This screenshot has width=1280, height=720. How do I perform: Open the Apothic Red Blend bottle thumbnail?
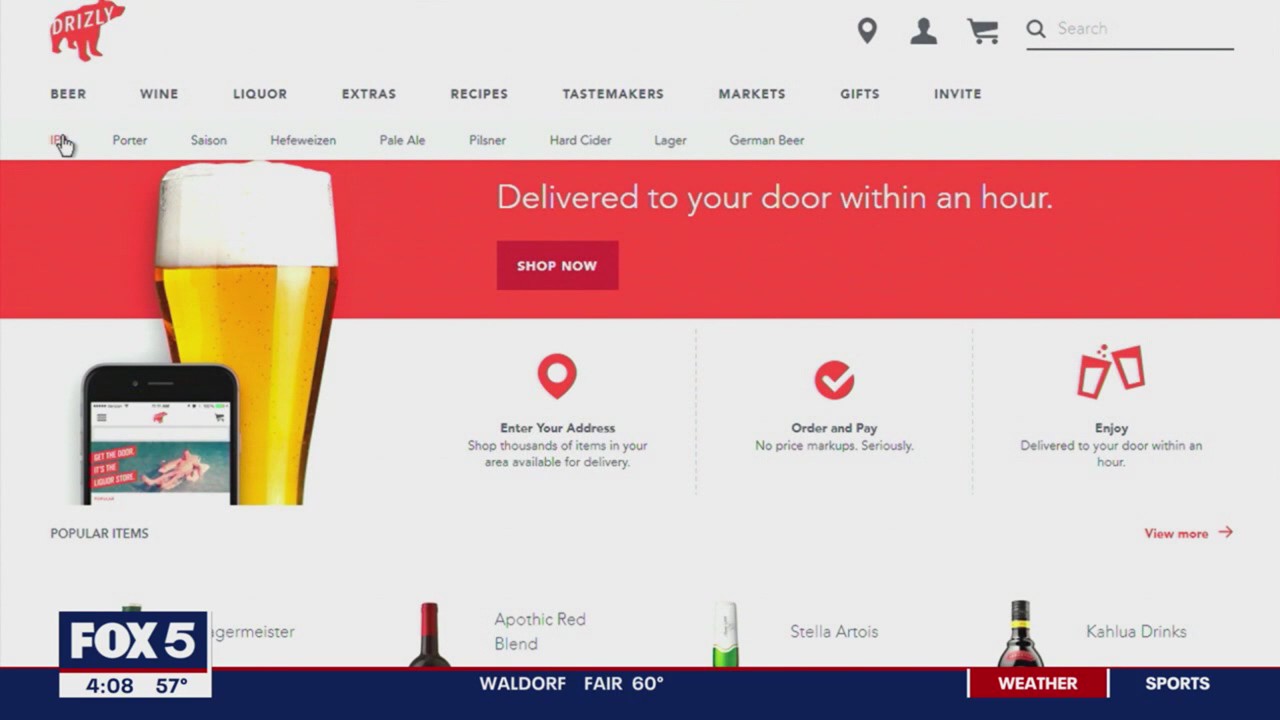pos(429,635)
